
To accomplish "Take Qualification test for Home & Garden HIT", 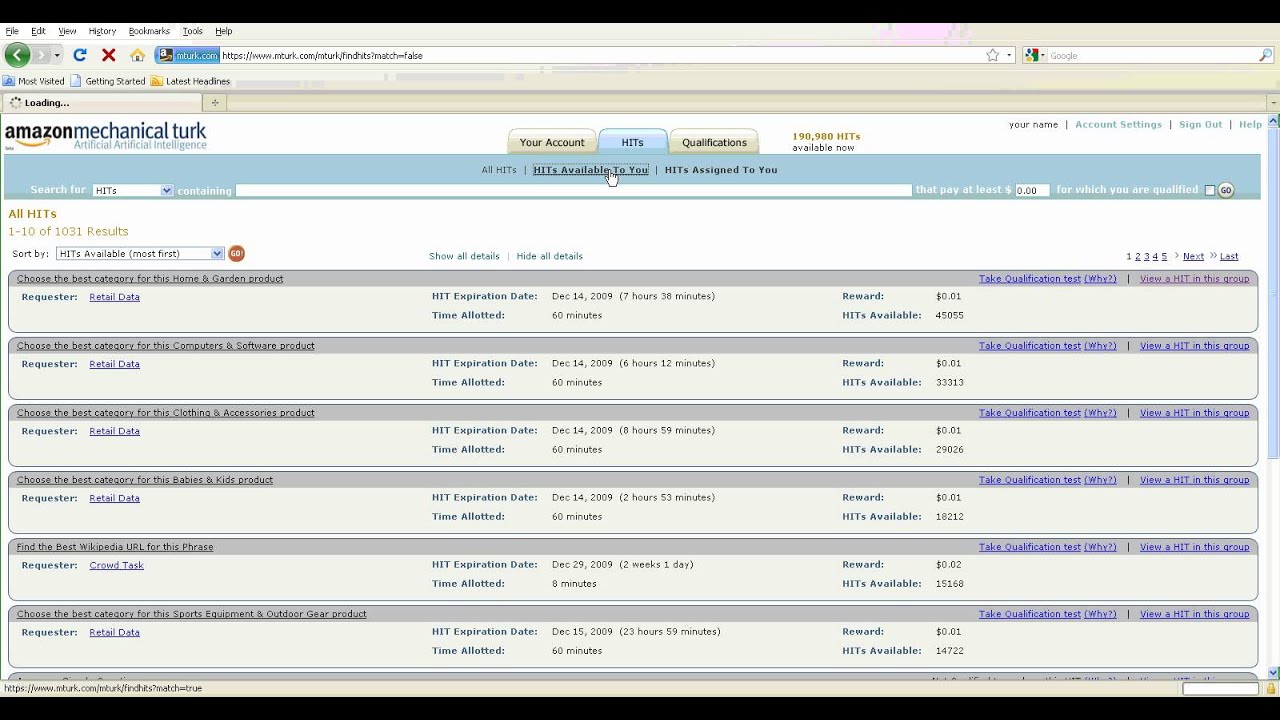I will [1030, 279].
